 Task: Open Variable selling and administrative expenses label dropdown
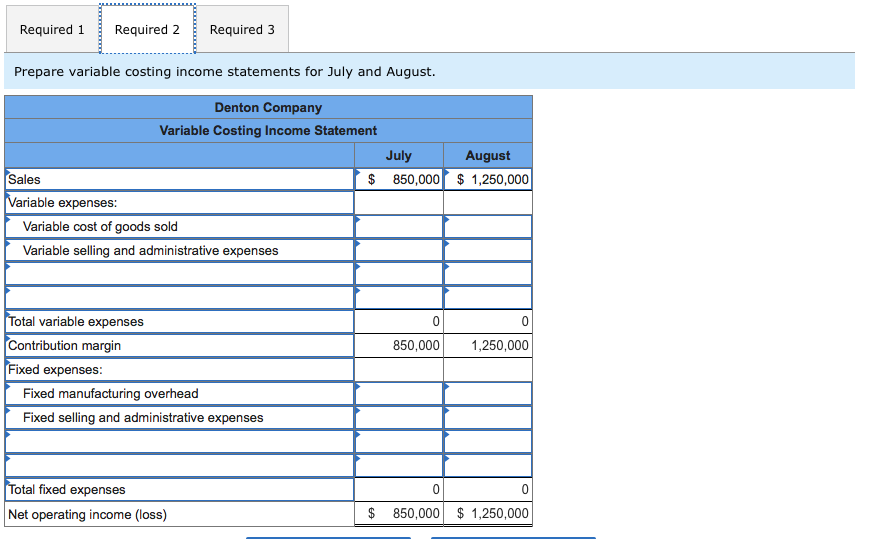tap(180, 250)
